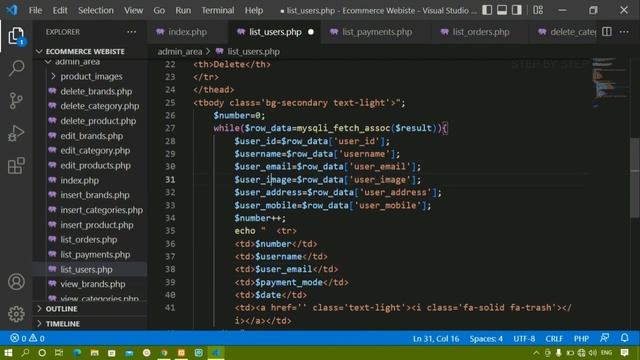The image size is (640, 360).
Task: Open the Manage gear icon
Action: coord(16,314)
